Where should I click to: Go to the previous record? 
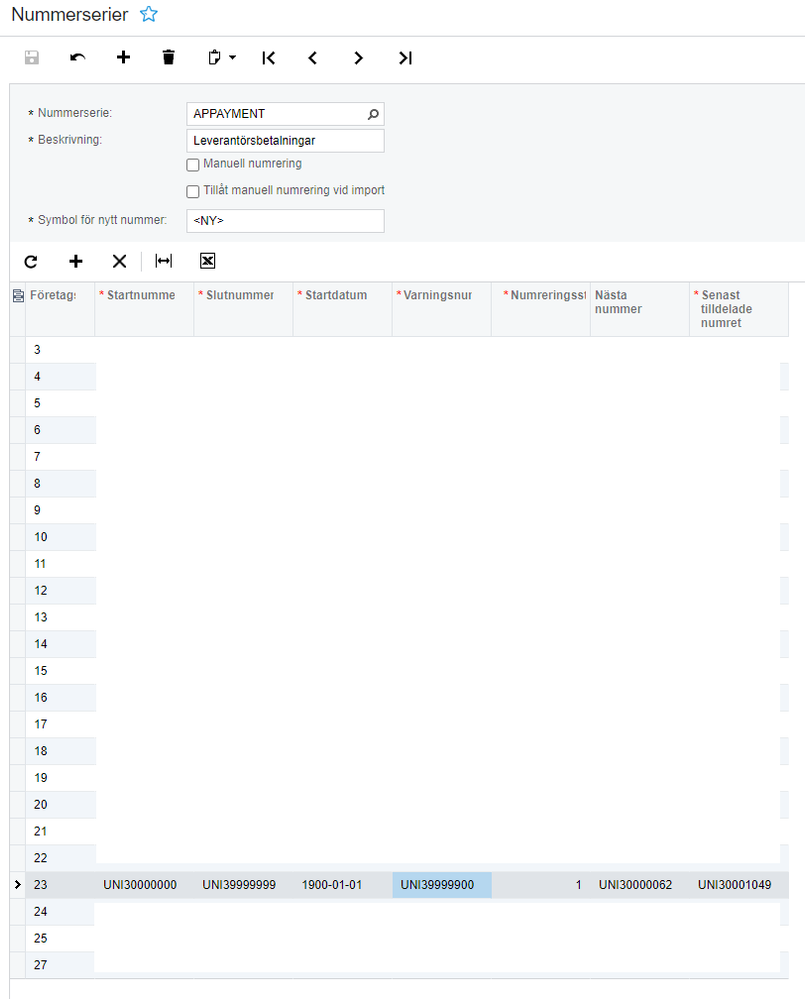click(x=313, y=58)
